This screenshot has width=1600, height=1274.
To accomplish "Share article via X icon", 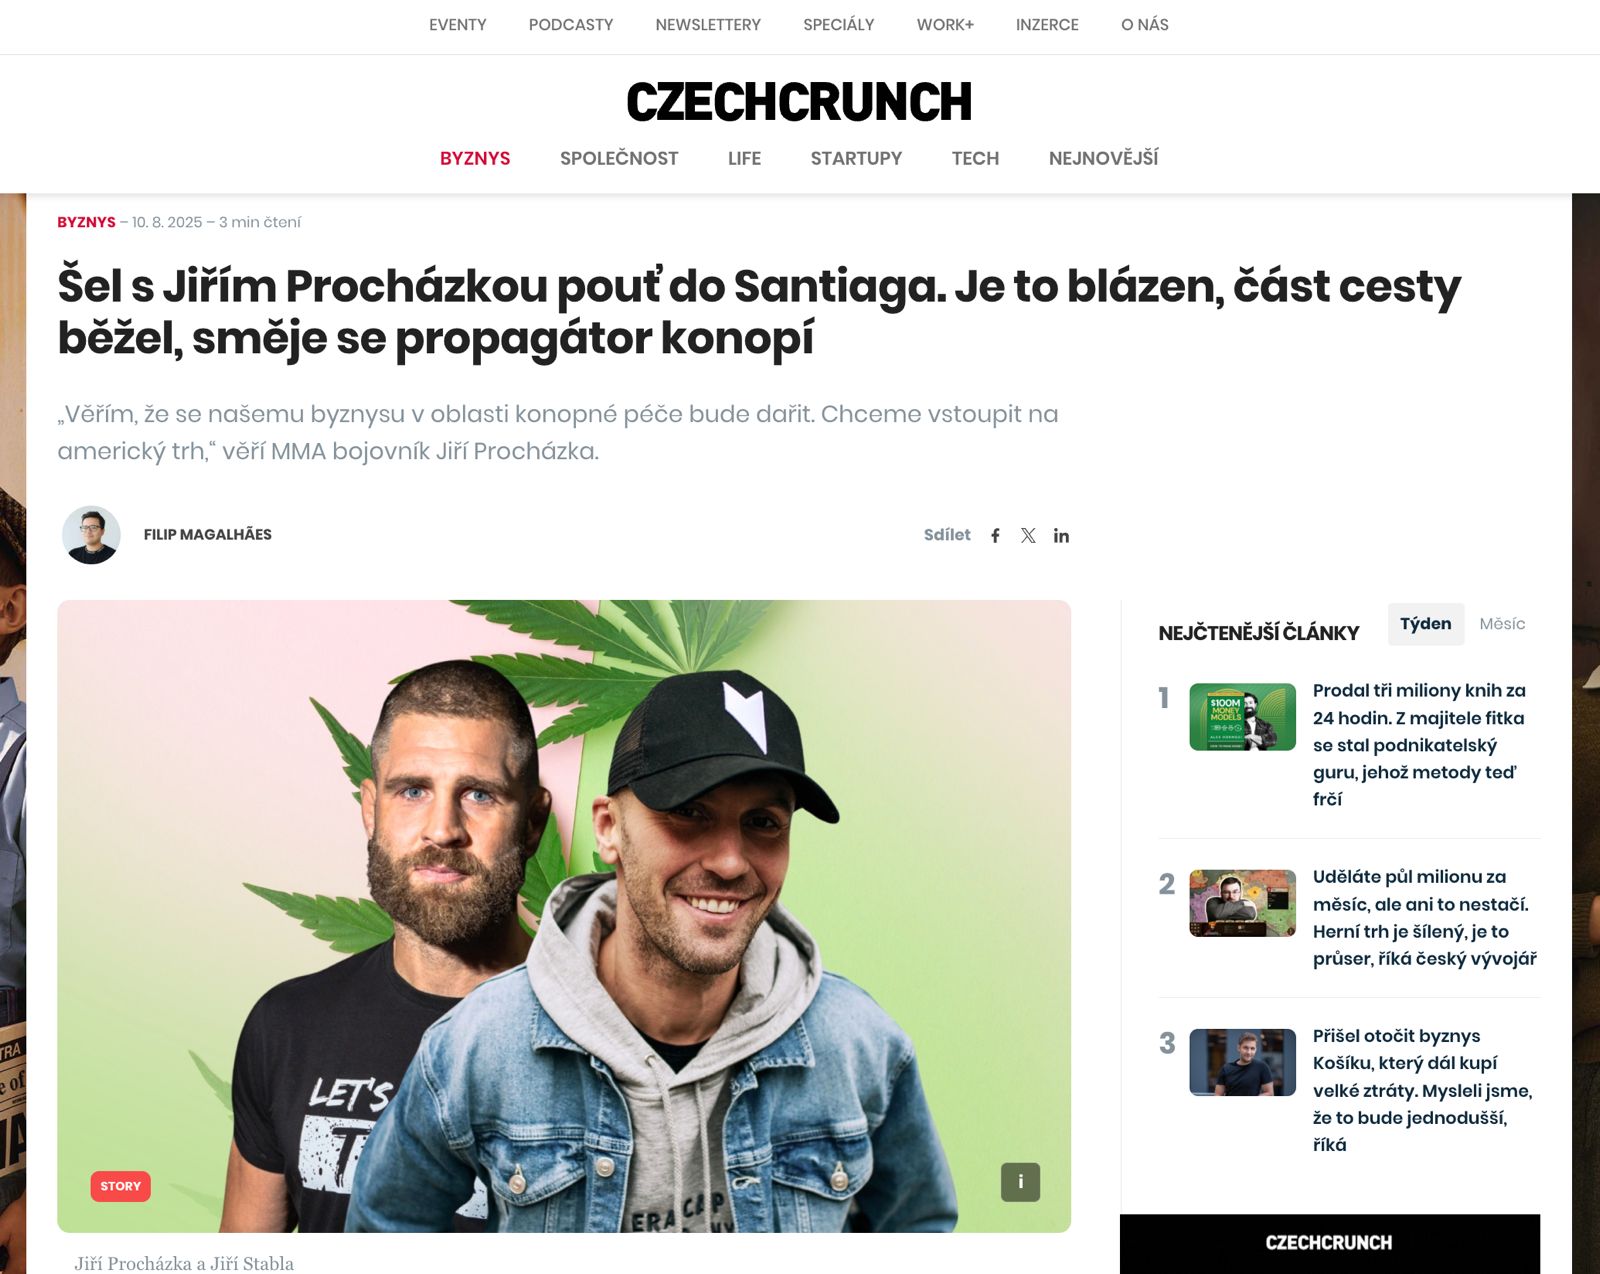I will [1028, 536].
